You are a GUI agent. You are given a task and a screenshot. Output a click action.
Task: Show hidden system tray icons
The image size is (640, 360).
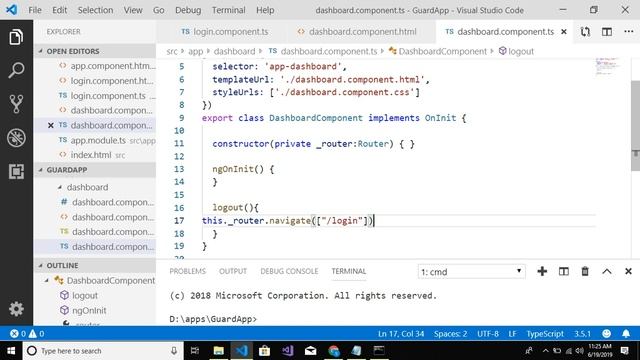click(x=545, y=351)
